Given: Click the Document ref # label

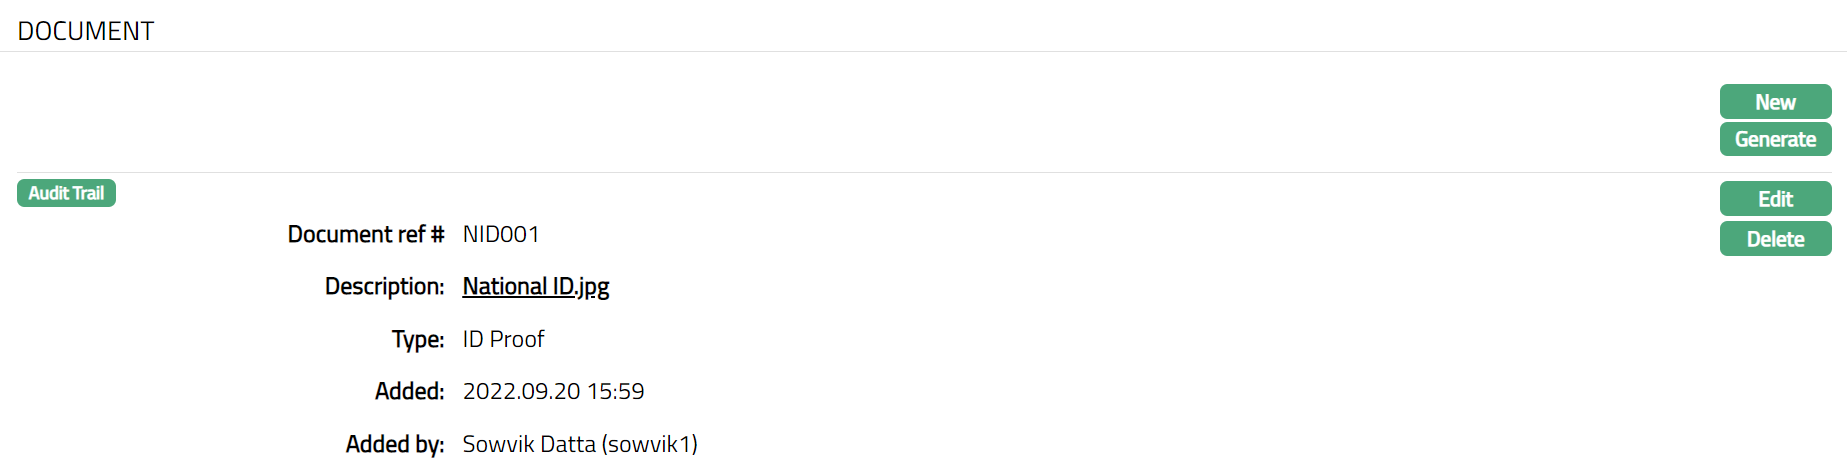Looking at the screenshot, I should coord(365,234).
